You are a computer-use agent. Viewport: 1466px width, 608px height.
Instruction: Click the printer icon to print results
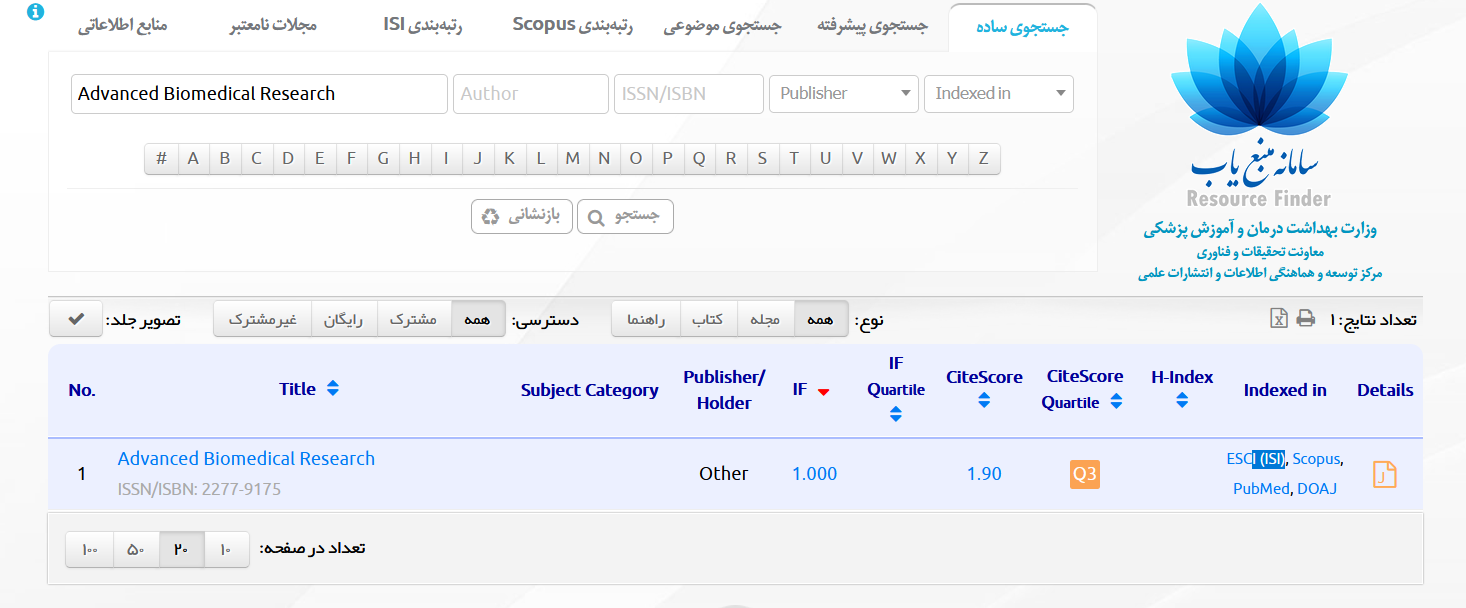click(1305, 319)
